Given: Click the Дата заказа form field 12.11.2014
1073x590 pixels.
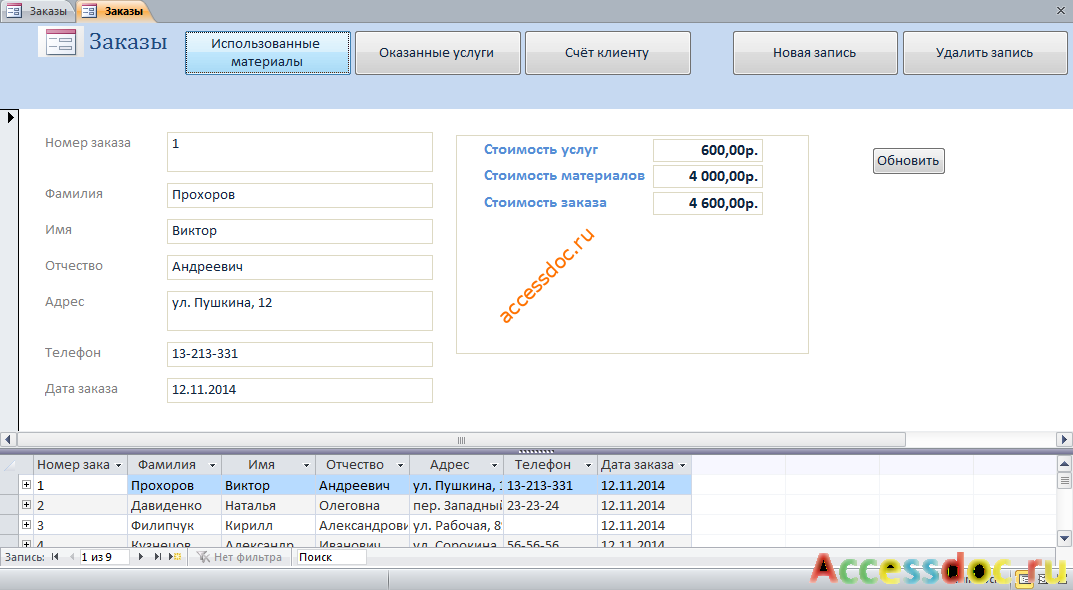Looking at the screenshot, I should (300, 390).
